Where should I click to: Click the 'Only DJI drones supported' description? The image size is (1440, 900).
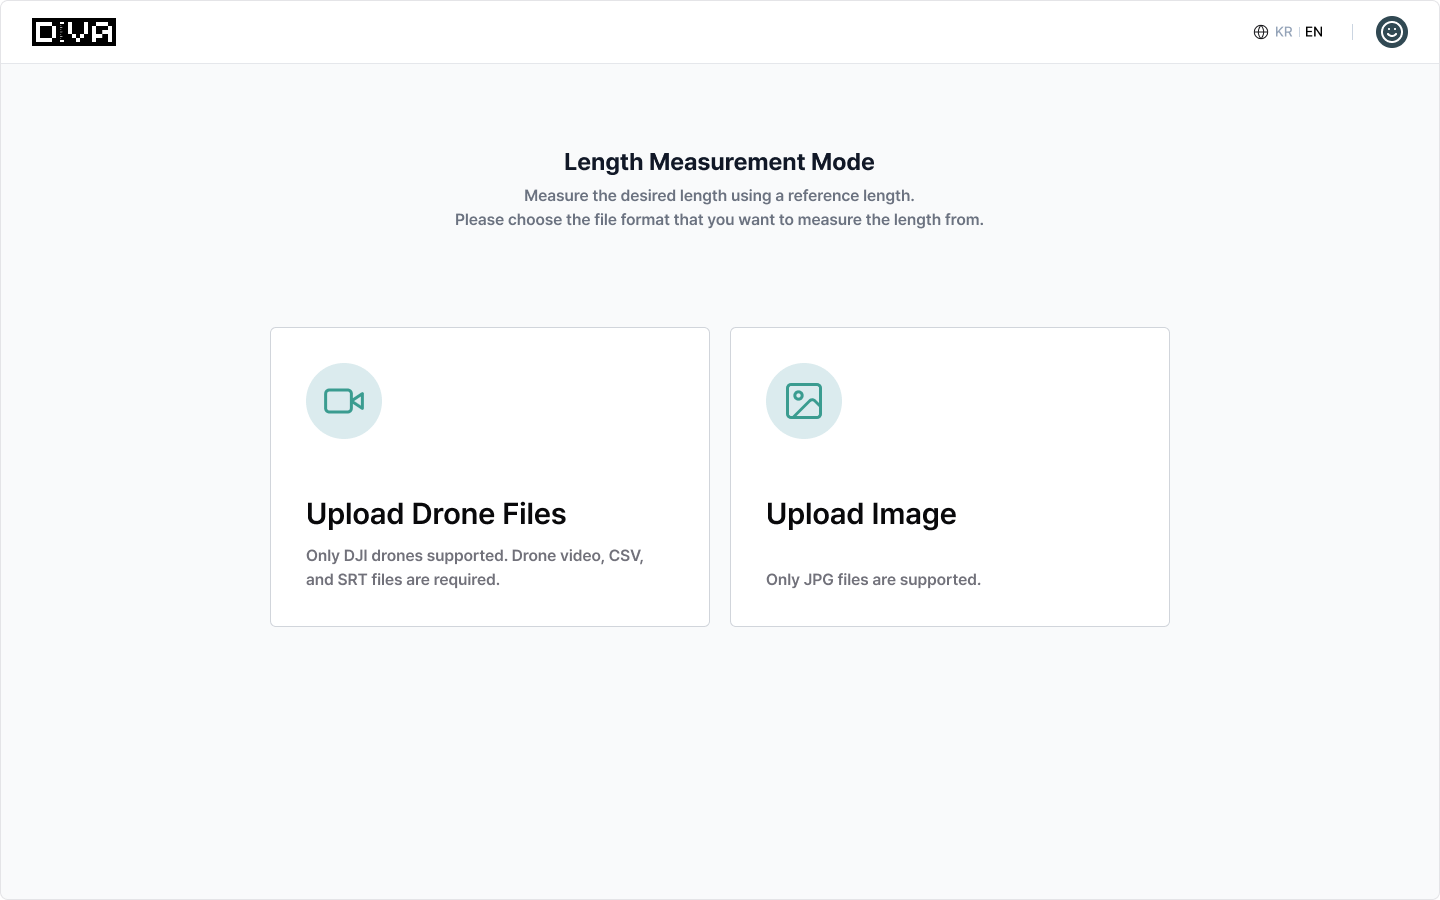tap(474, 556)
